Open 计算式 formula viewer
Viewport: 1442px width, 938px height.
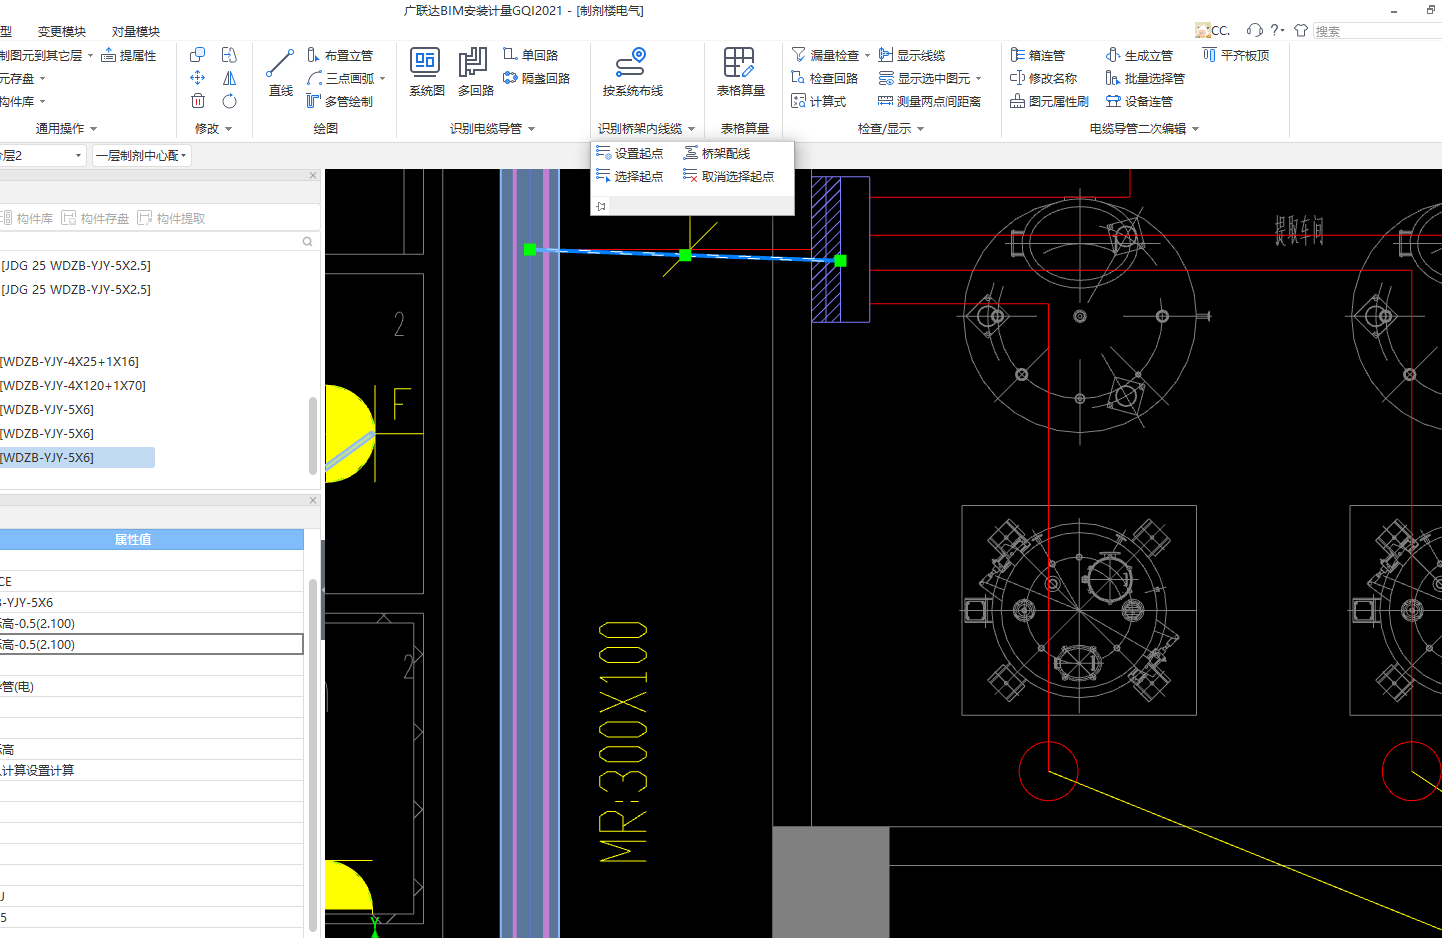pyautogui.click(x=819, y=101)
